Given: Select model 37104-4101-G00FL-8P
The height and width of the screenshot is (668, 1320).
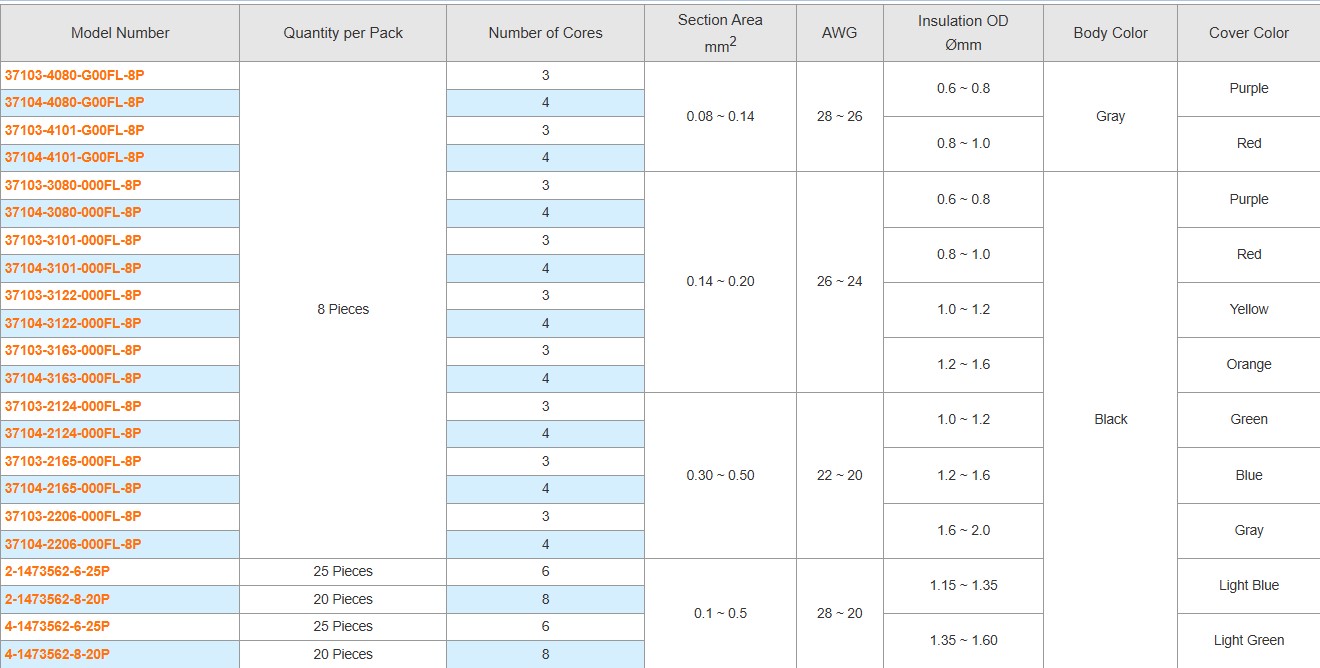Looking at the screenshot, I should point(75,157).
